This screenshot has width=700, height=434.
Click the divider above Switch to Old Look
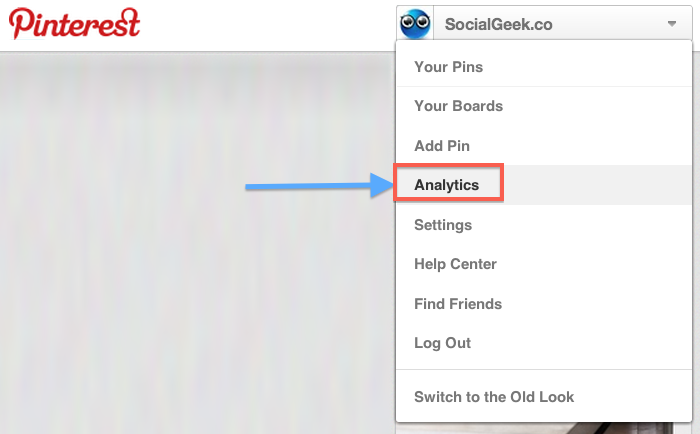[544, 370]
